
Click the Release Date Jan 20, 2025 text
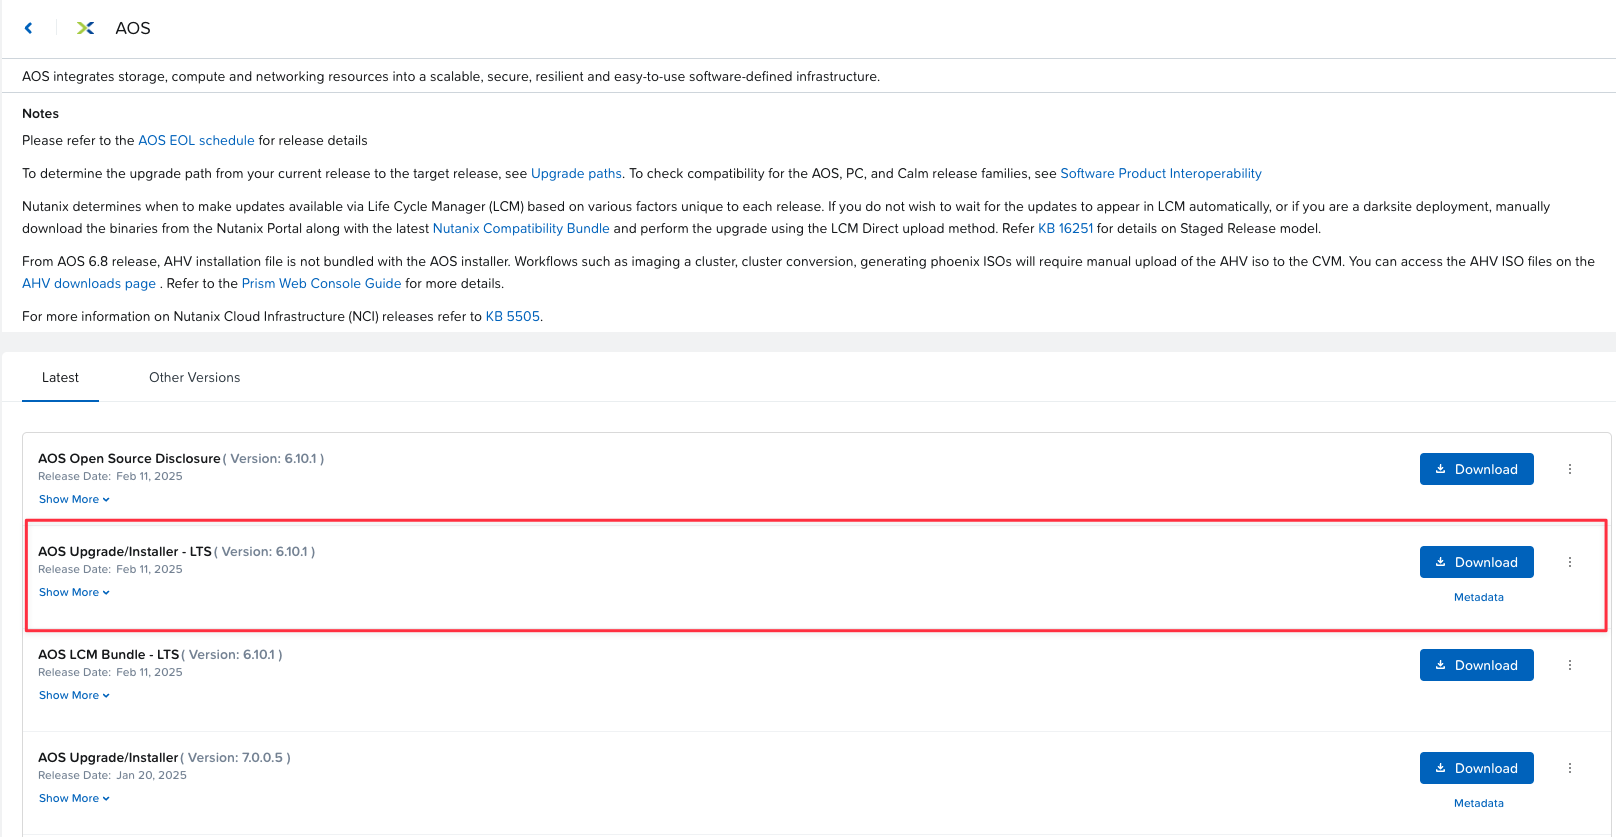[112, 775]
